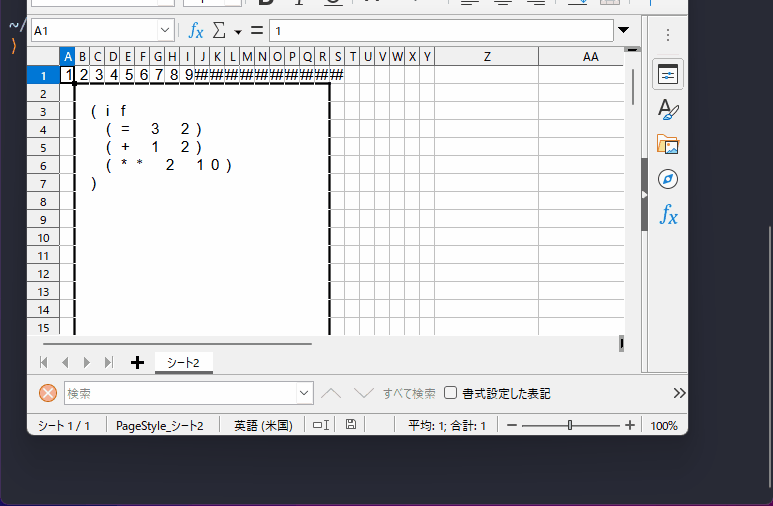Toggle the selection mode status icon
773x506 pixels.
tap(321, 425)
